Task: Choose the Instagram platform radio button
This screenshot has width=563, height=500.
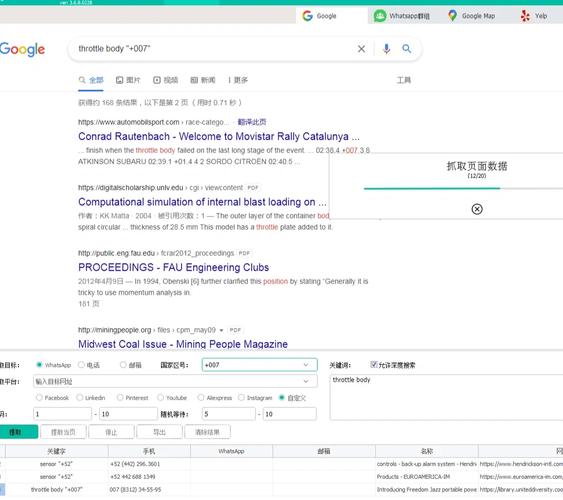Action: point(241,398)
